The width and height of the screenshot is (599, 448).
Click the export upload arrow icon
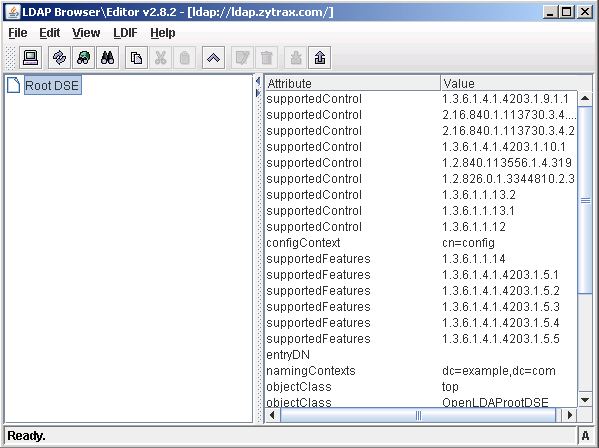pyautogui.click(x=319, y=58)
